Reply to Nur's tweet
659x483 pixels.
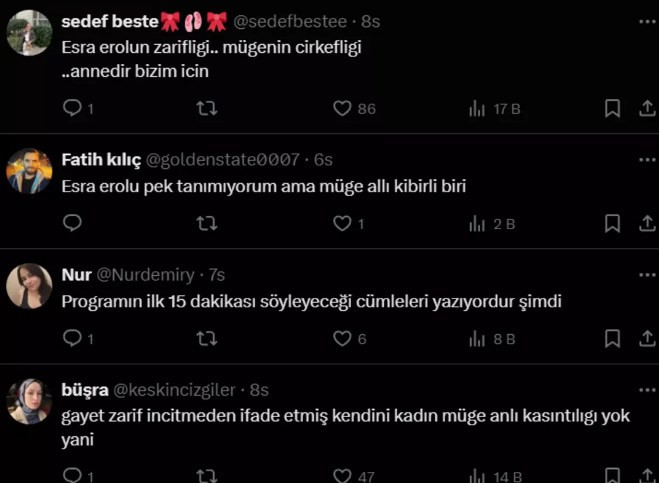coord(72,339)
